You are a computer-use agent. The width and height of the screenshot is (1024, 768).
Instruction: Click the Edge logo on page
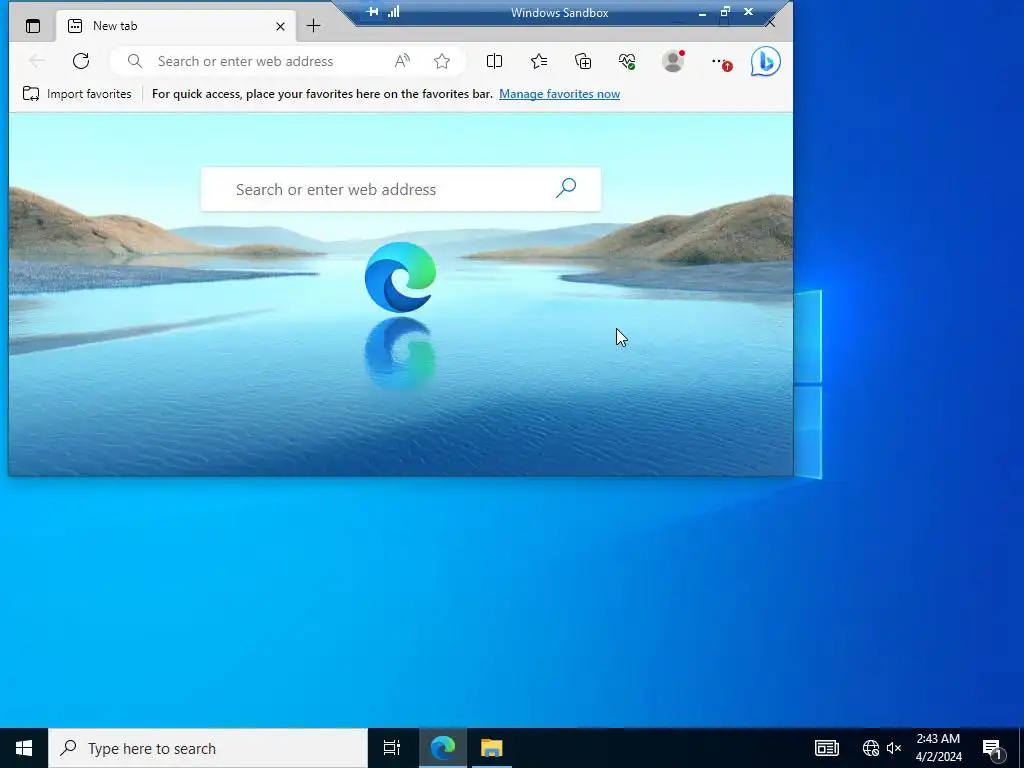click(400, 278)
